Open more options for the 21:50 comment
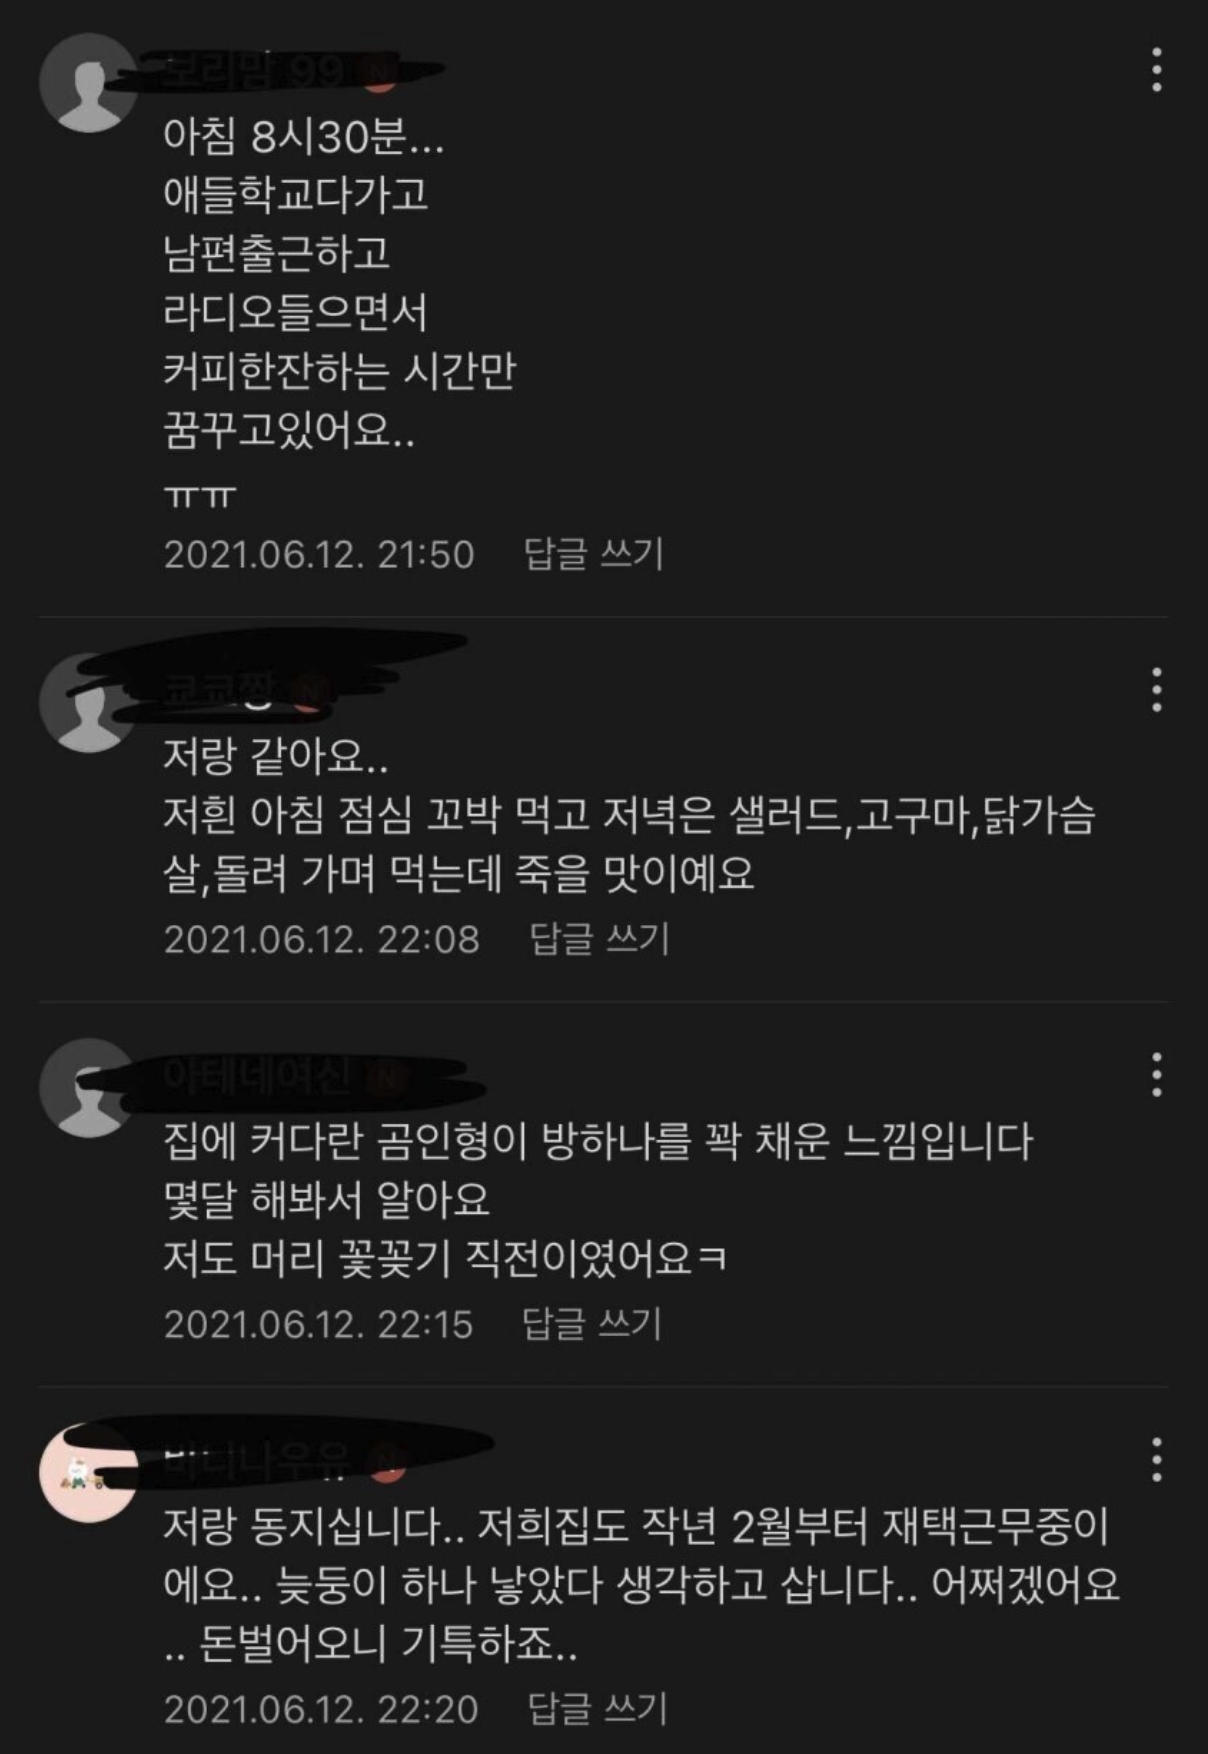Image resolution: width=1208 pixels, height=1754 pixels. [x=1157, y=70]
